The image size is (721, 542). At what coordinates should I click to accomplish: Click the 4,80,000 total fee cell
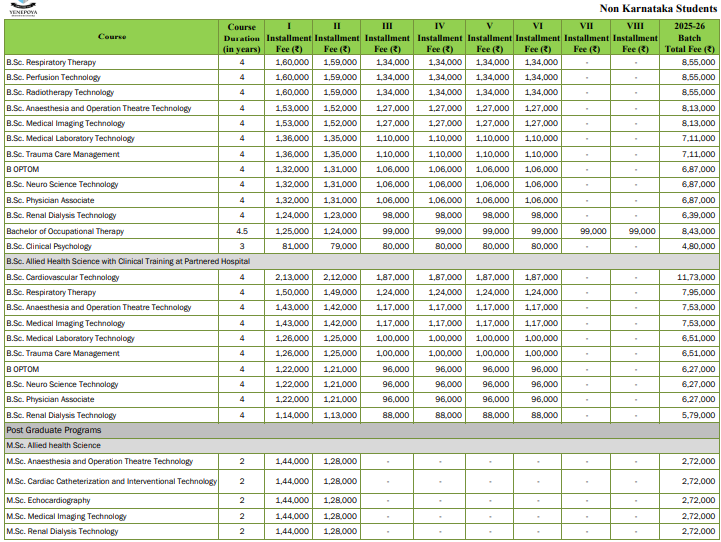pyautogui.click(x=692, y=246)
